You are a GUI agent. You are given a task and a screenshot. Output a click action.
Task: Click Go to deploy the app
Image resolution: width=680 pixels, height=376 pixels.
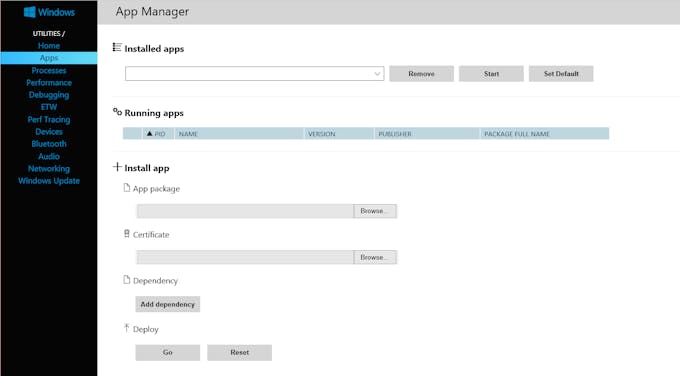(168, 353)
